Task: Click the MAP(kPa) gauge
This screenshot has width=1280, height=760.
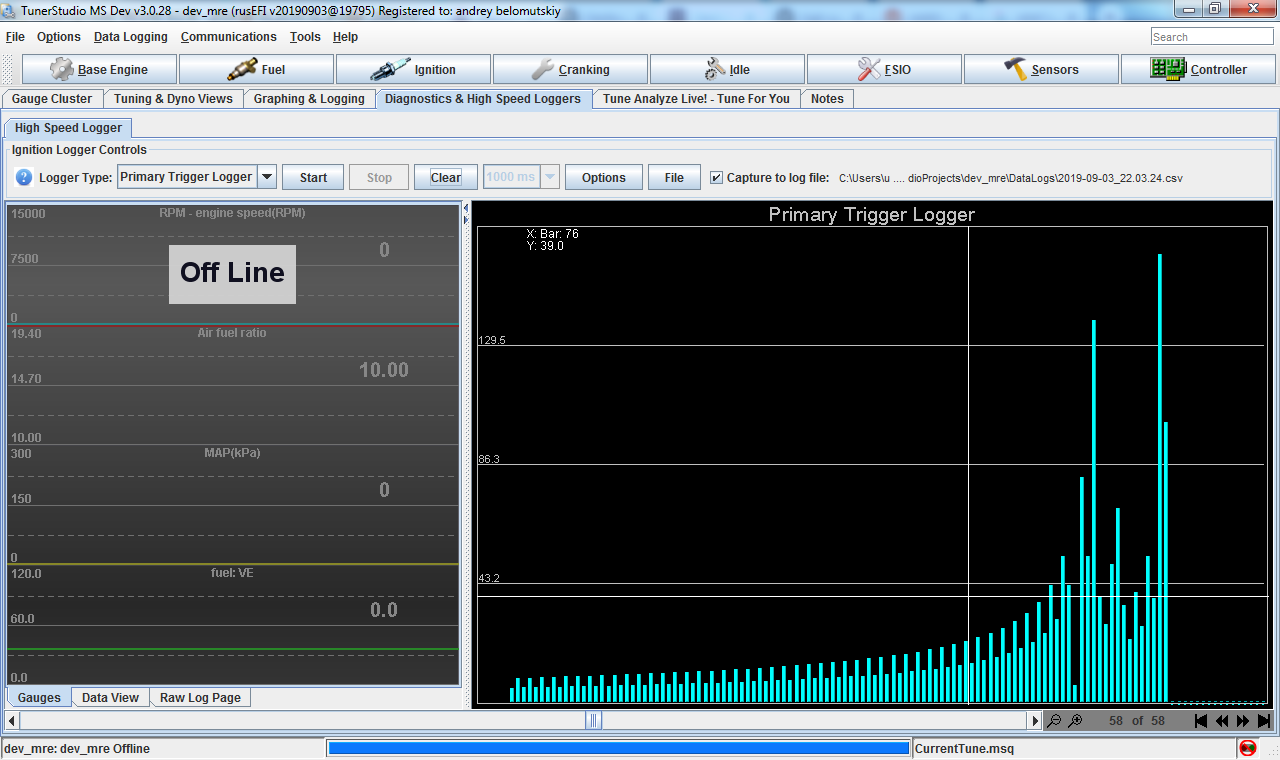Action: pyautogui.click(x=232, y=505)
